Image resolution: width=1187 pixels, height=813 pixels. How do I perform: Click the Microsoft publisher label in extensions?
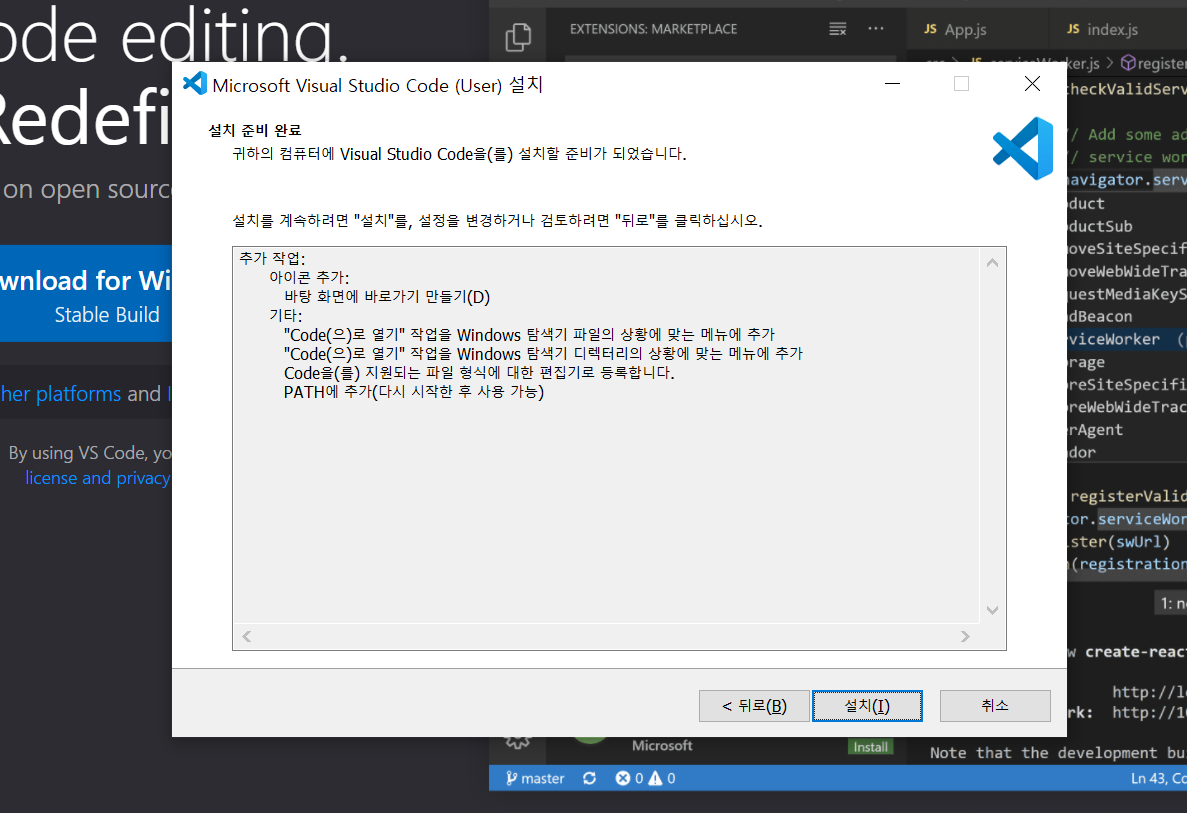click(662, 746)
